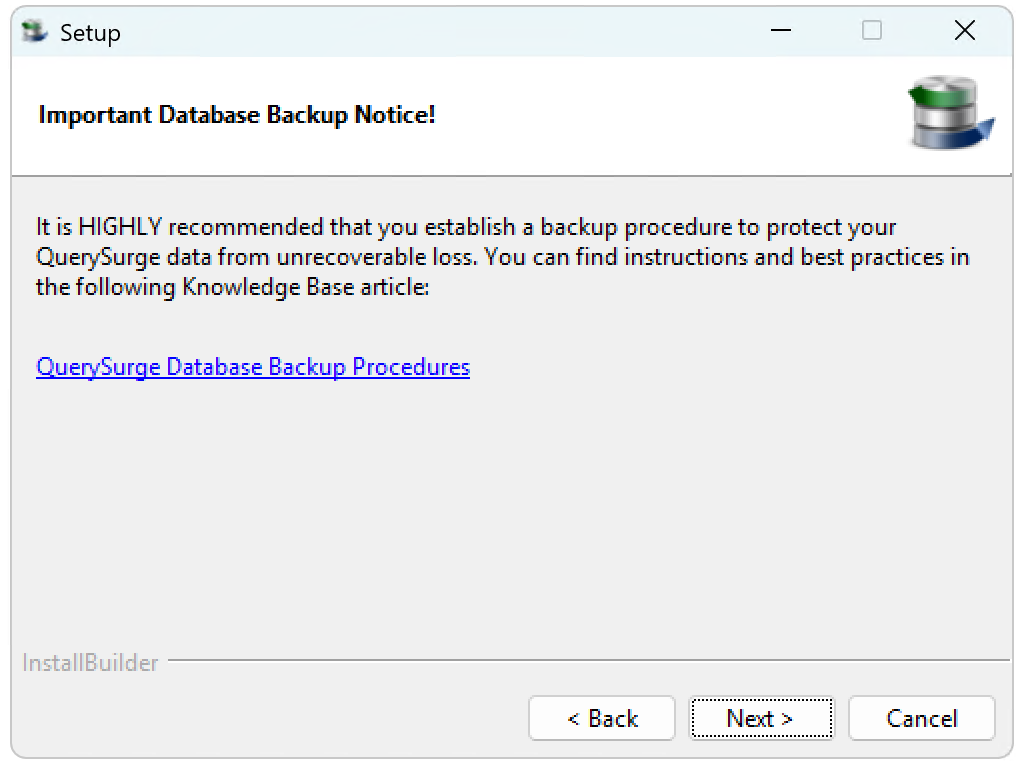The width and height of the screenshot is (1019, 767).
Task: Click the Knowledge Base article text line
Action: pyautogui.click(x=233, y=287)
